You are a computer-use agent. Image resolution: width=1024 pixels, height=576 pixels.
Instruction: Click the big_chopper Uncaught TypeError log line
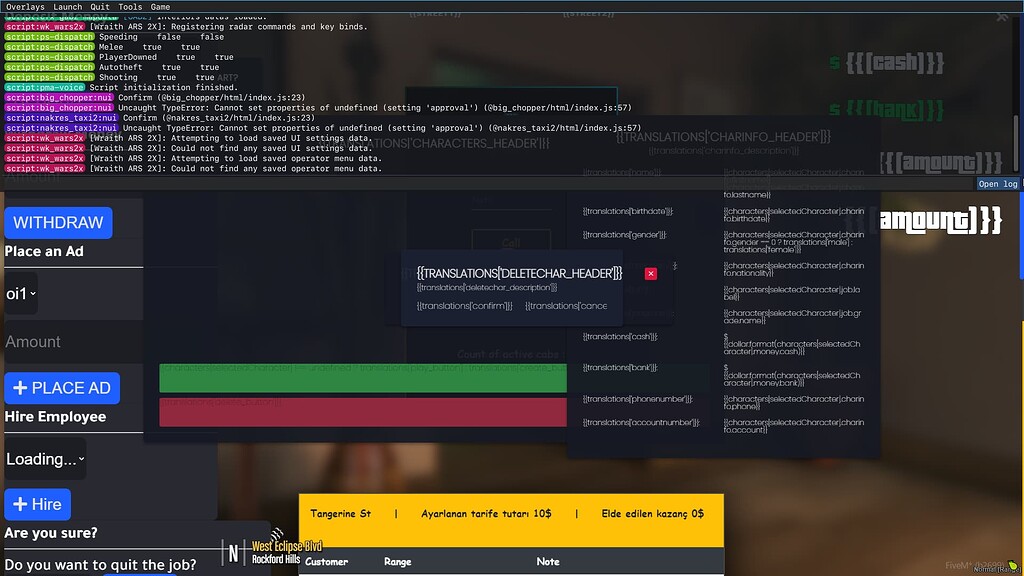pos(375,108)
